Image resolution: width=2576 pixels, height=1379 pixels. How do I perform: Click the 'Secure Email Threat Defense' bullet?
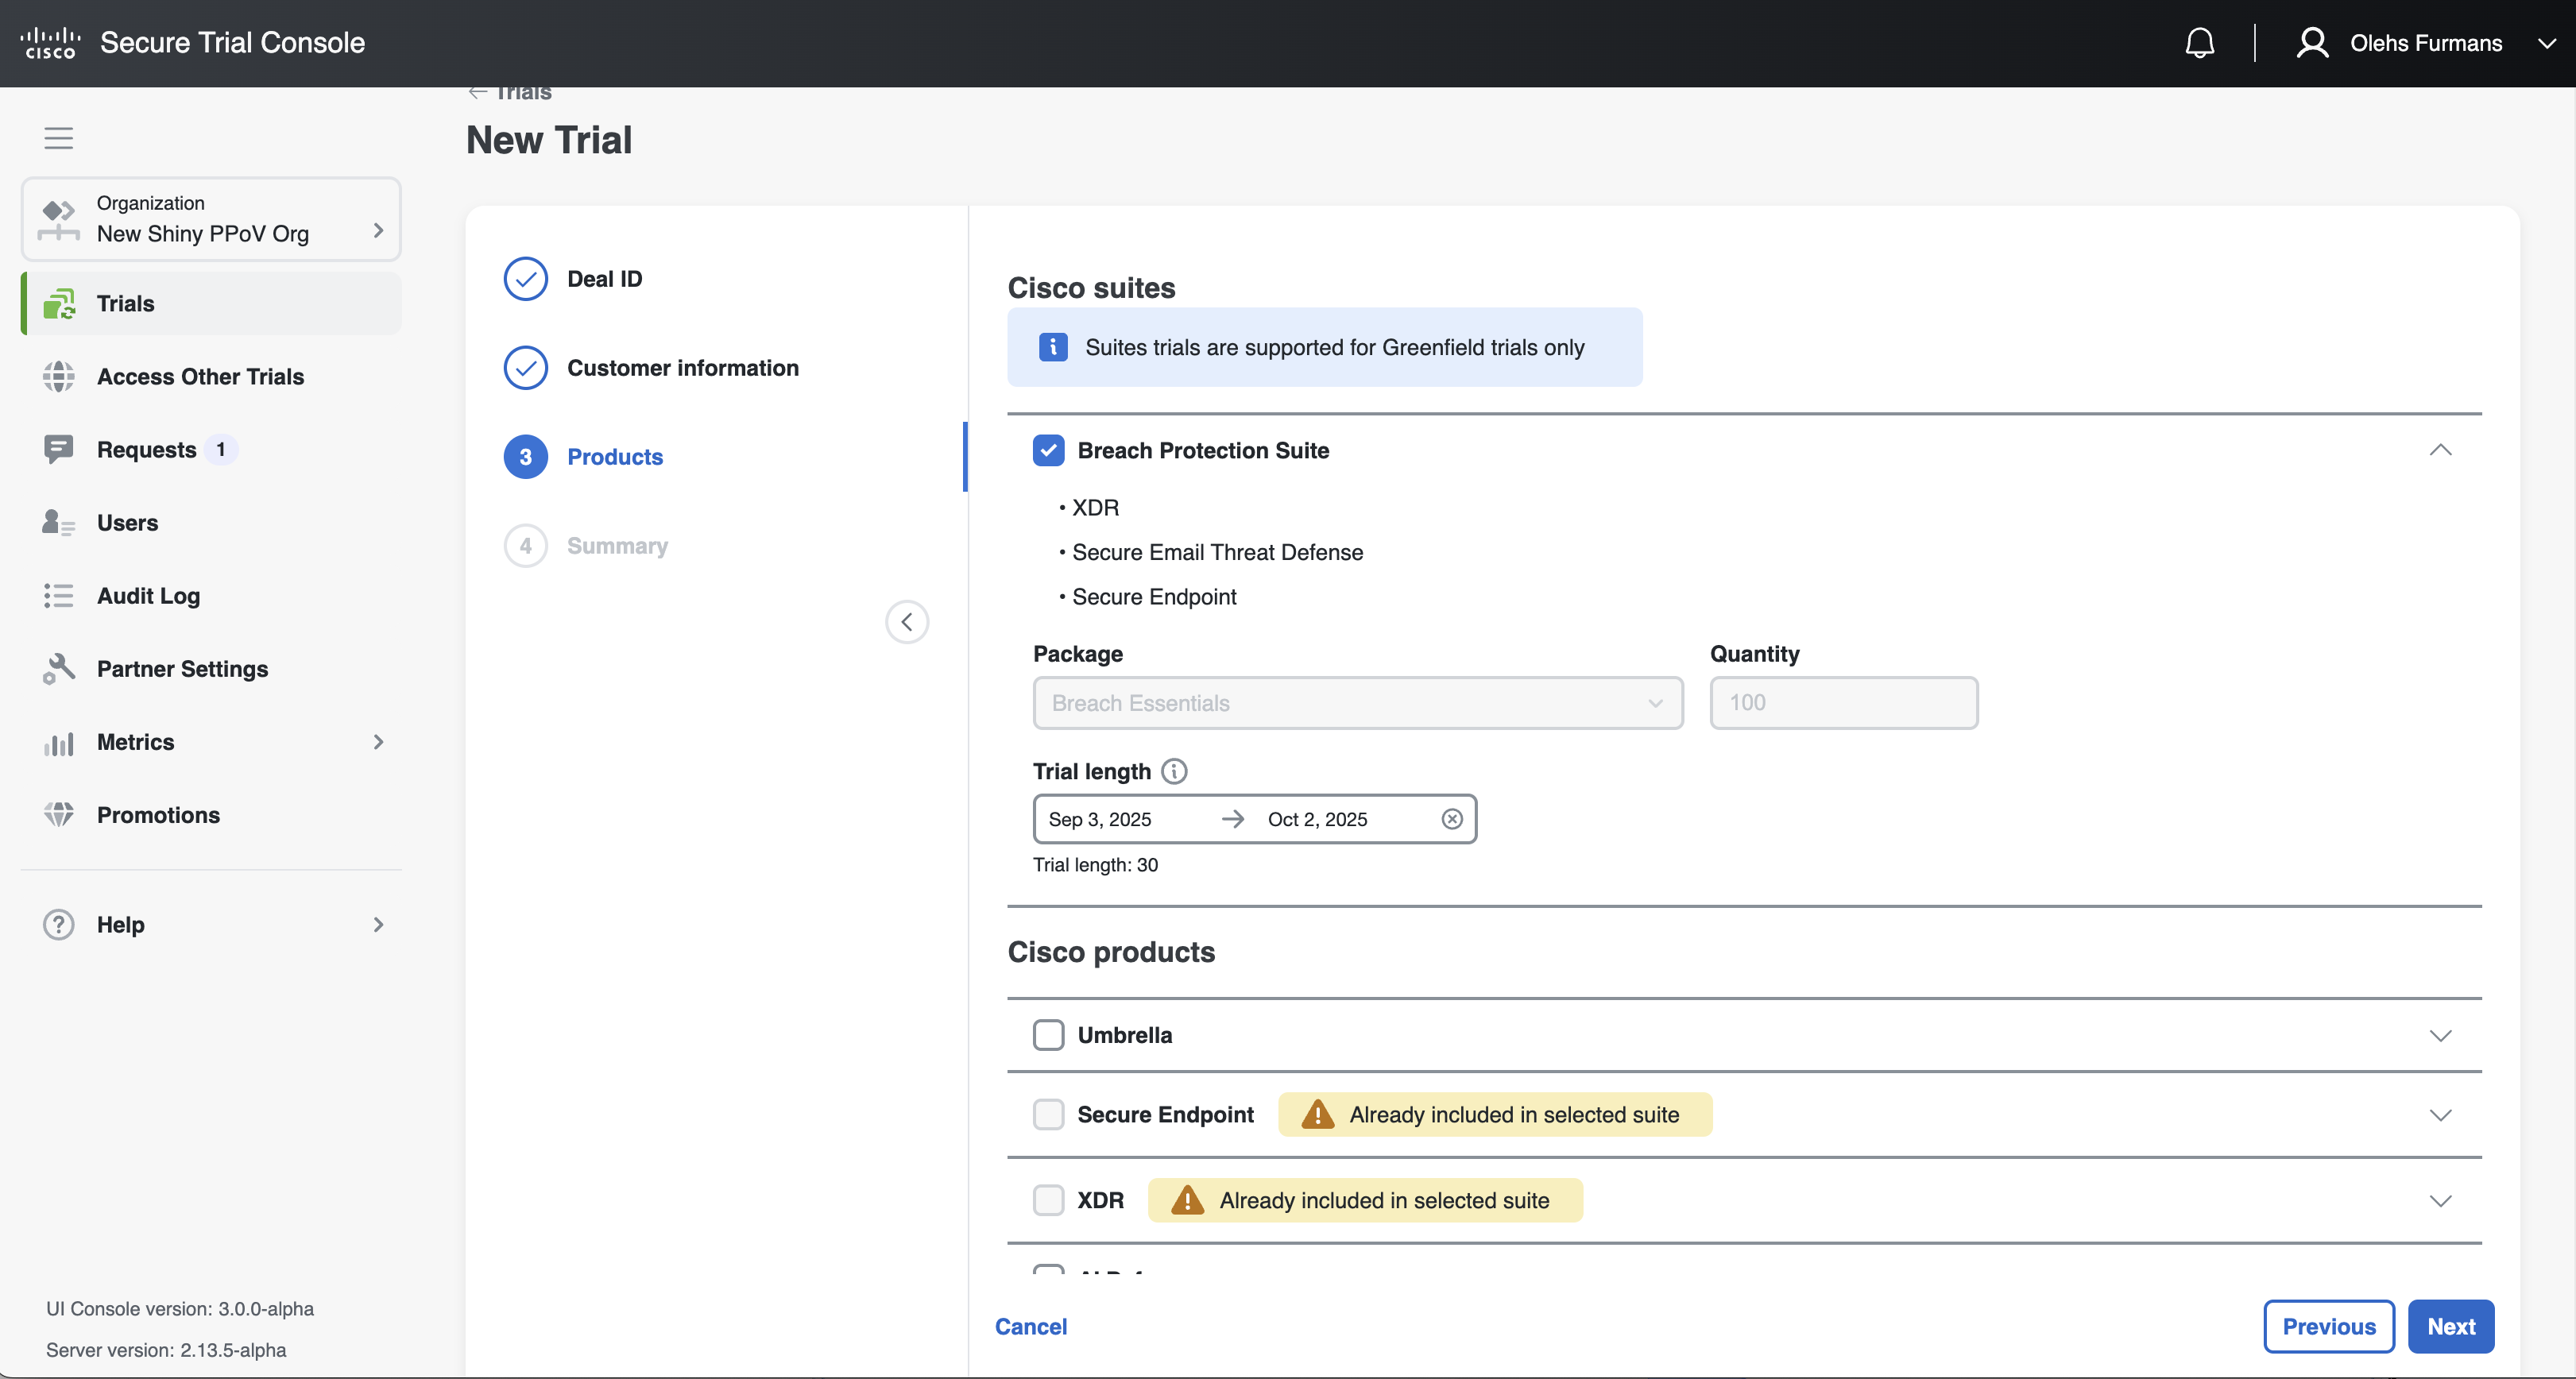tap(1216, 553)
